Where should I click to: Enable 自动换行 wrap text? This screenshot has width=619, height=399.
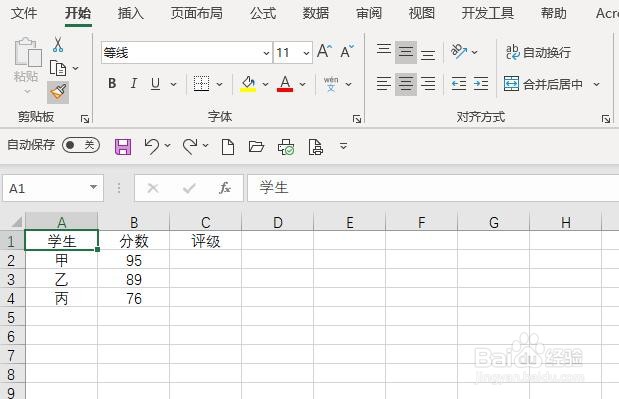(x=538, y=52)
